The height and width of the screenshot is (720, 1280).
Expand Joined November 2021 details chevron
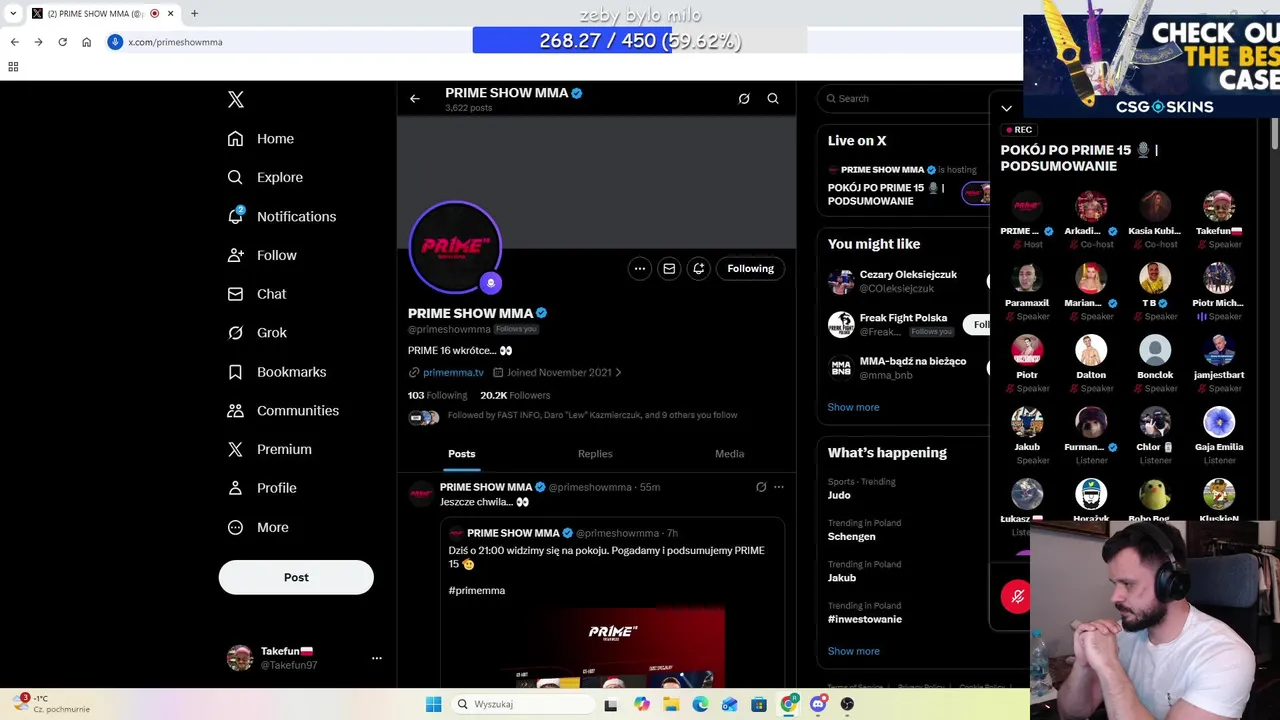coord(618,372)
